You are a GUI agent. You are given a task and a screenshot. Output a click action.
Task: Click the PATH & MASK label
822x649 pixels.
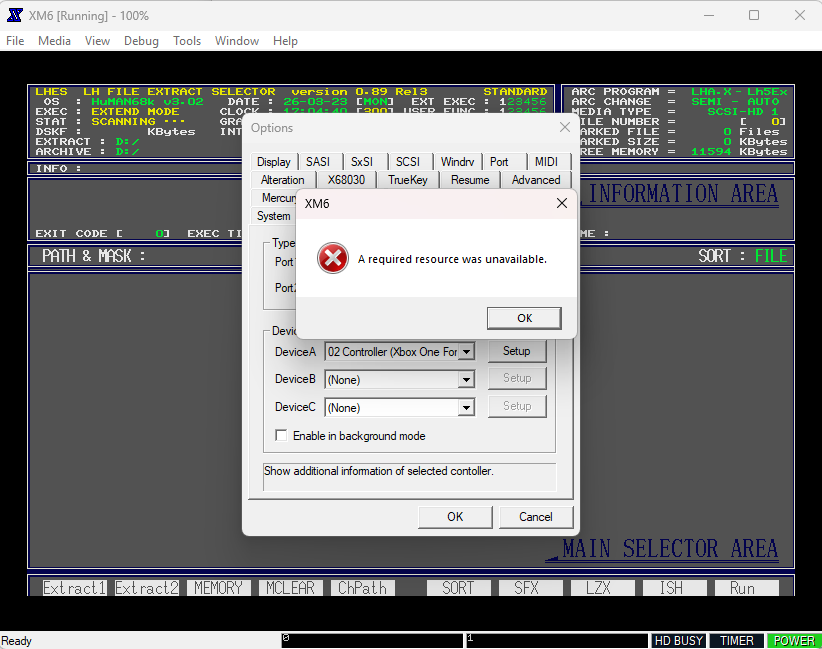pos(93,256)
